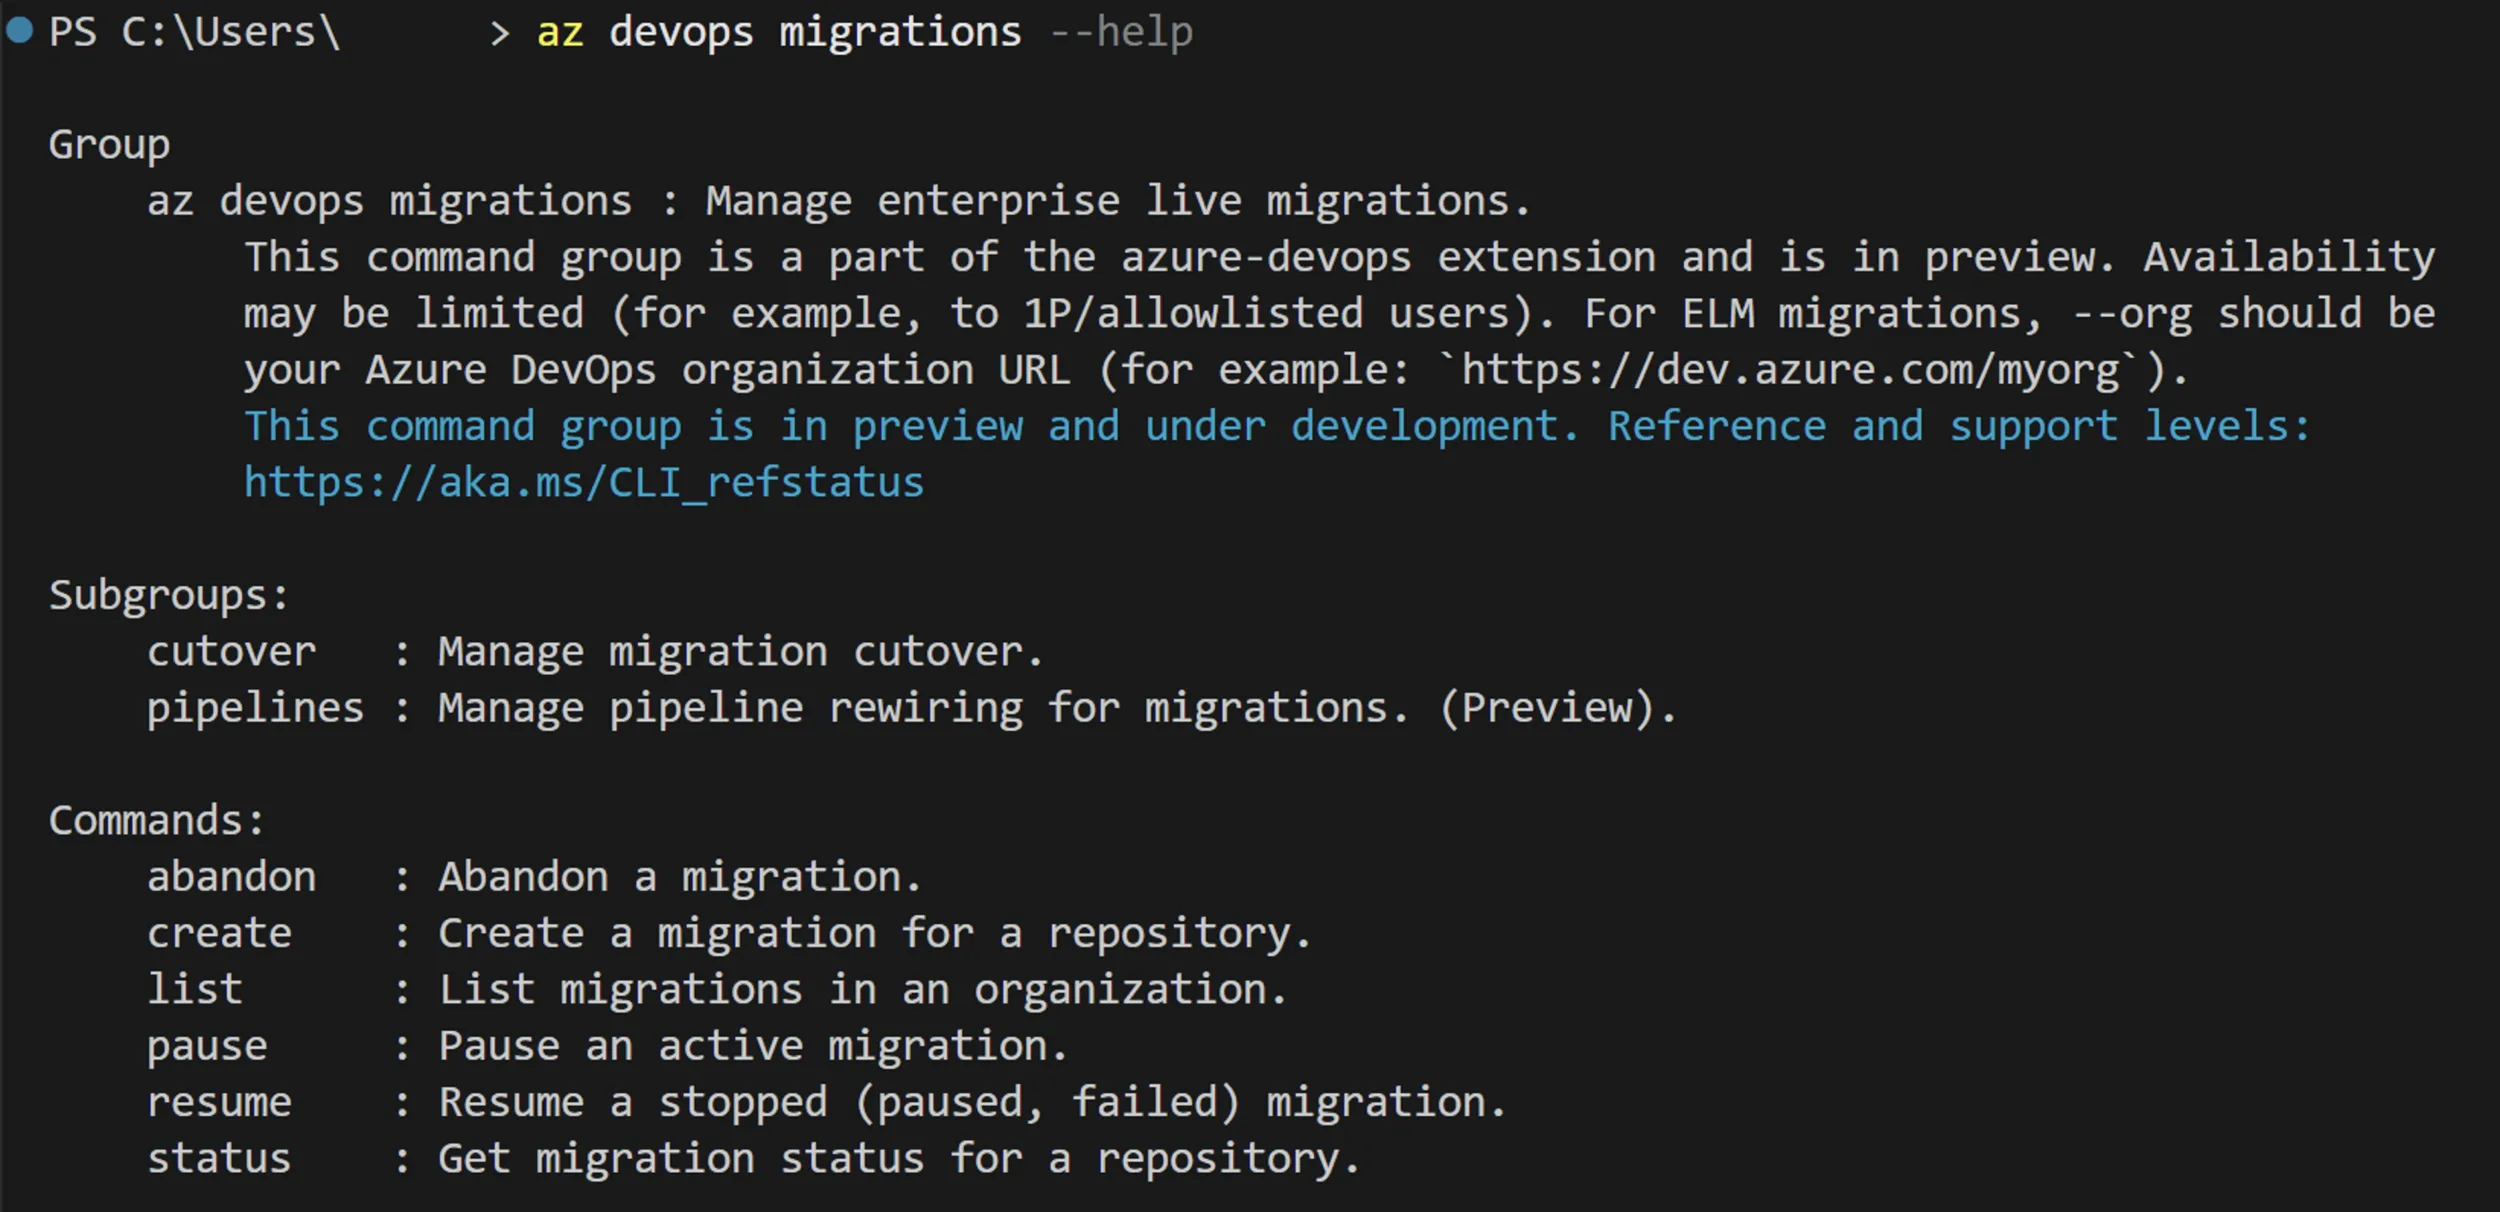Click 'devops migrations' in the typed command
This screenshot has height=1212, width=2500.
pos(815,32)
